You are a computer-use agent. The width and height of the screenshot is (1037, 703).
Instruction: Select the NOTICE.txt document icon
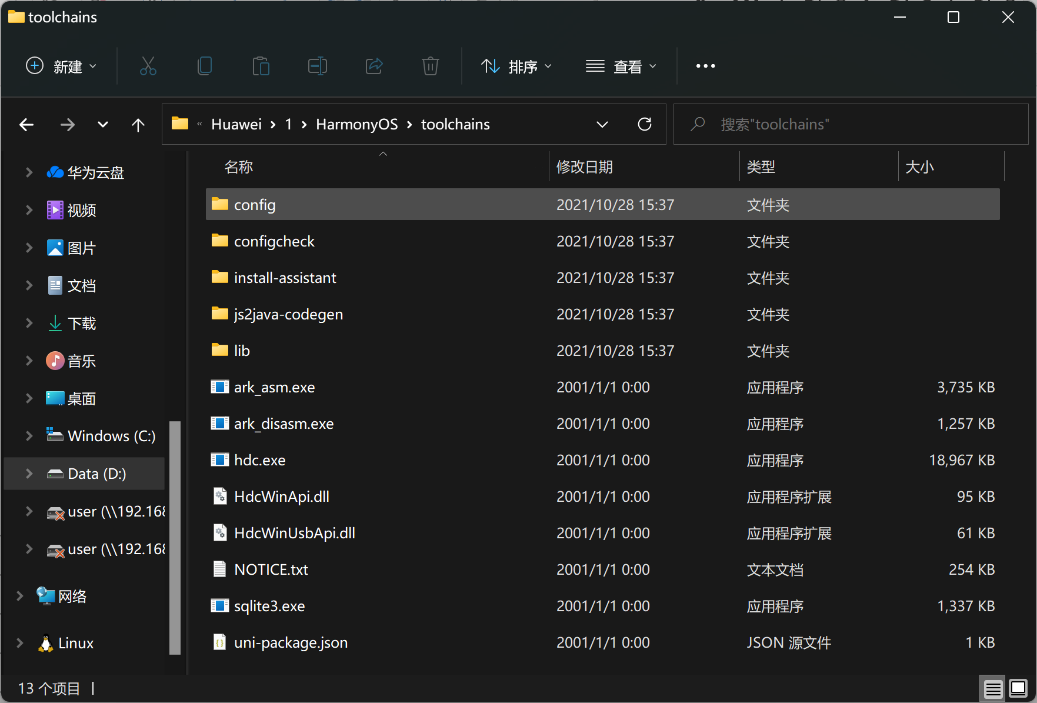(x=220, y=569)
